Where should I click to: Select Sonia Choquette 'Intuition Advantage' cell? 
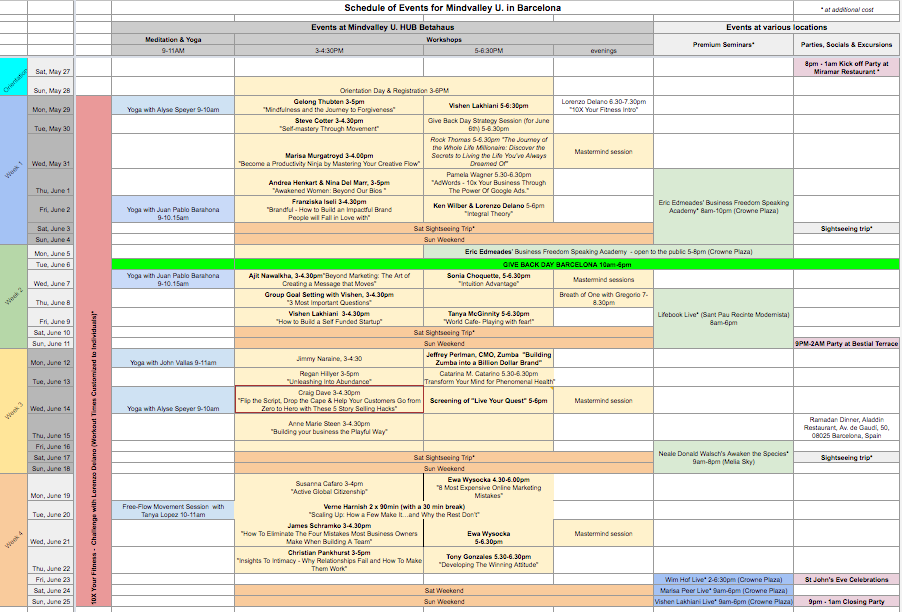(488, 280)
